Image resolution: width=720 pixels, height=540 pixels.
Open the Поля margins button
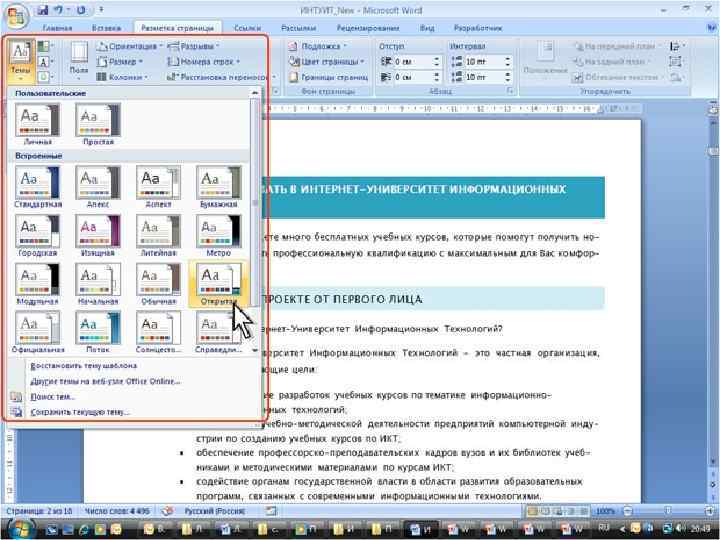[x=79, y=60]
